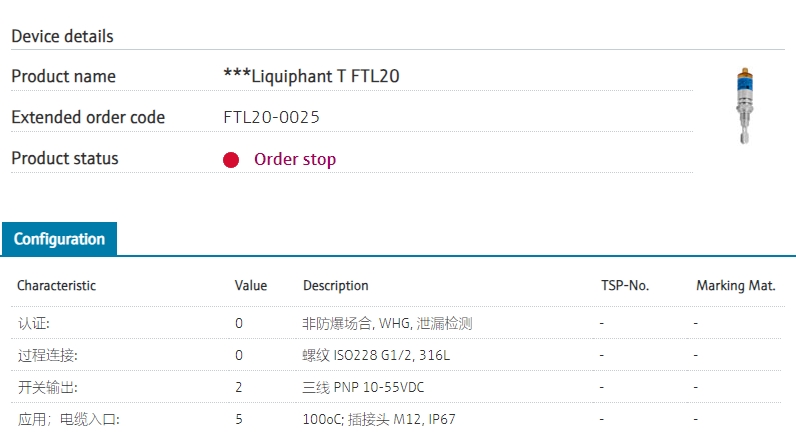Click the Order stop status text
The image size is (796, 445).
295,160
